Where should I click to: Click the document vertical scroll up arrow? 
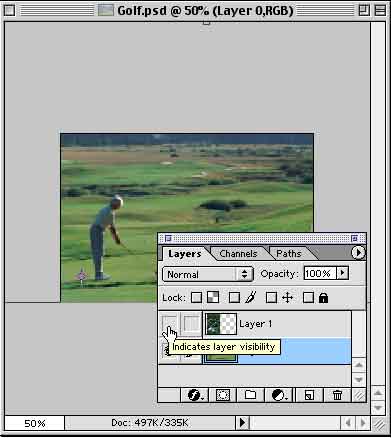pos(378,394)
